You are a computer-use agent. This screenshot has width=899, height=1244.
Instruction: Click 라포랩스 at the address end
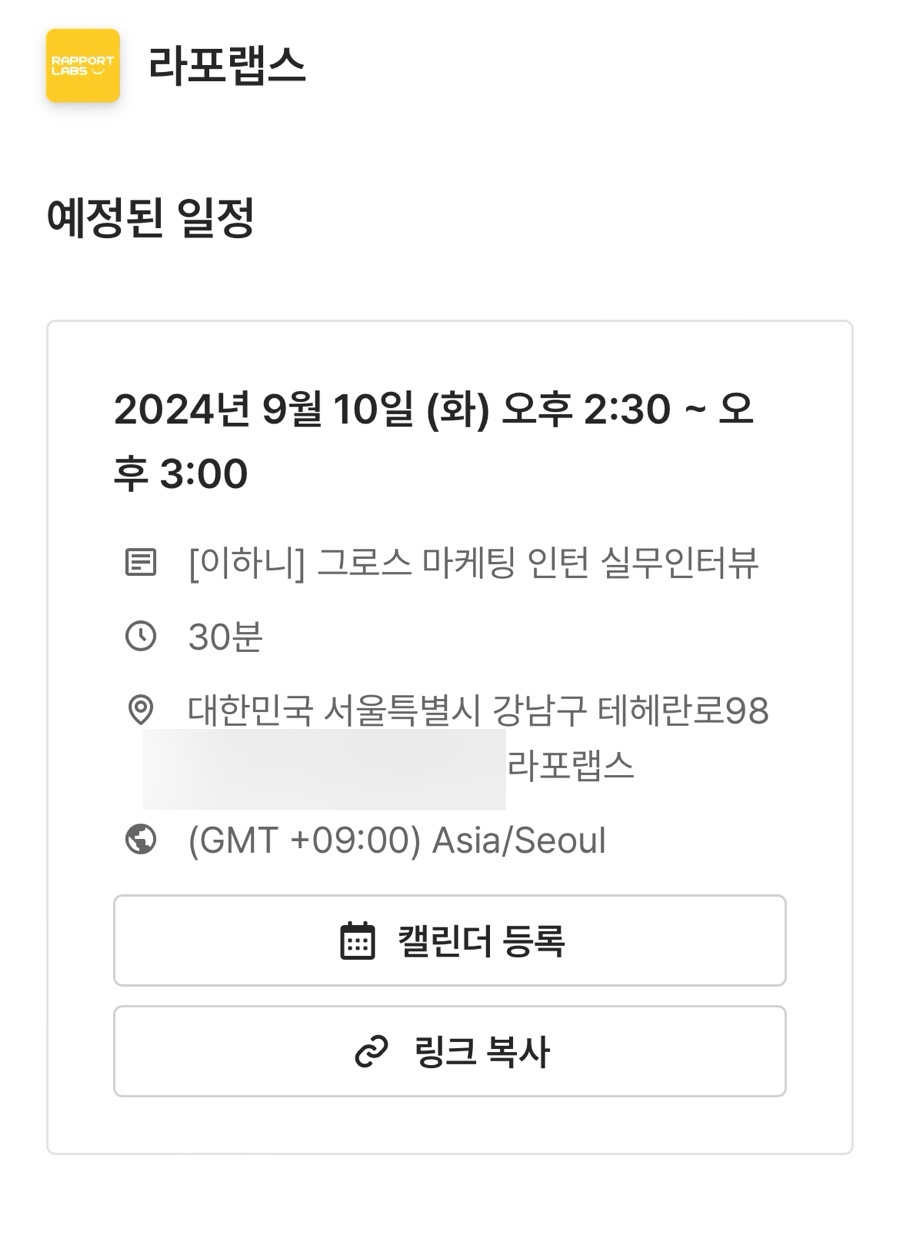click(x=572, y=767)
